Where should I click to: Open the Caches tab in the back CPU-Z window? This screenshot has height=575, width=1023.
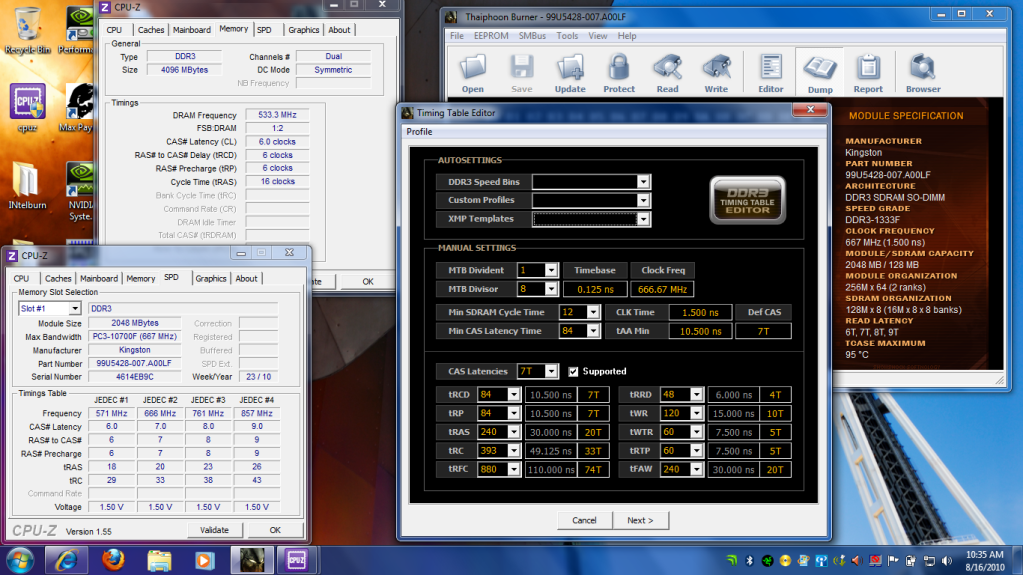pyautogui.click(x=151, y=30)
